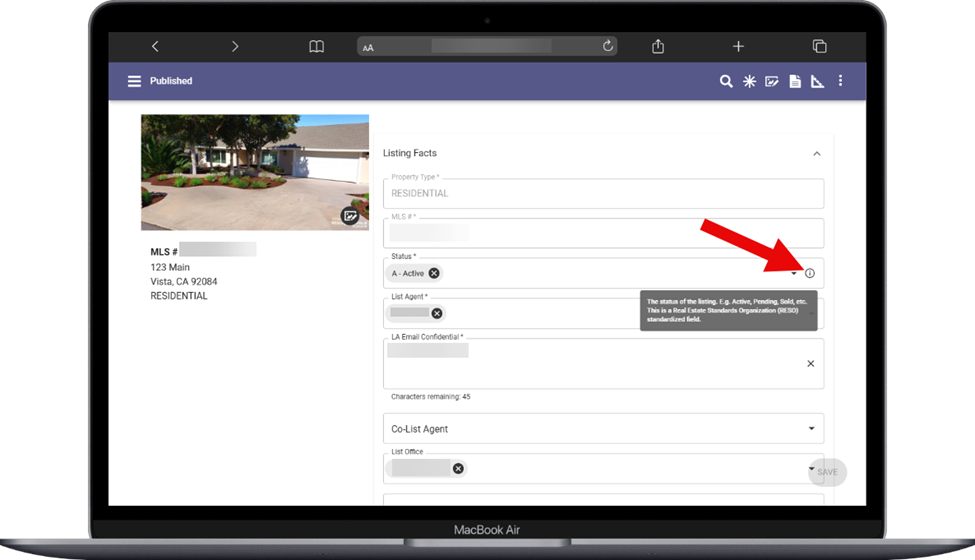Image resolution: width=975 pixels, height=560 pixels.
Task: Clear the LA Email Confidential field
Action: [x=810, y=364]
